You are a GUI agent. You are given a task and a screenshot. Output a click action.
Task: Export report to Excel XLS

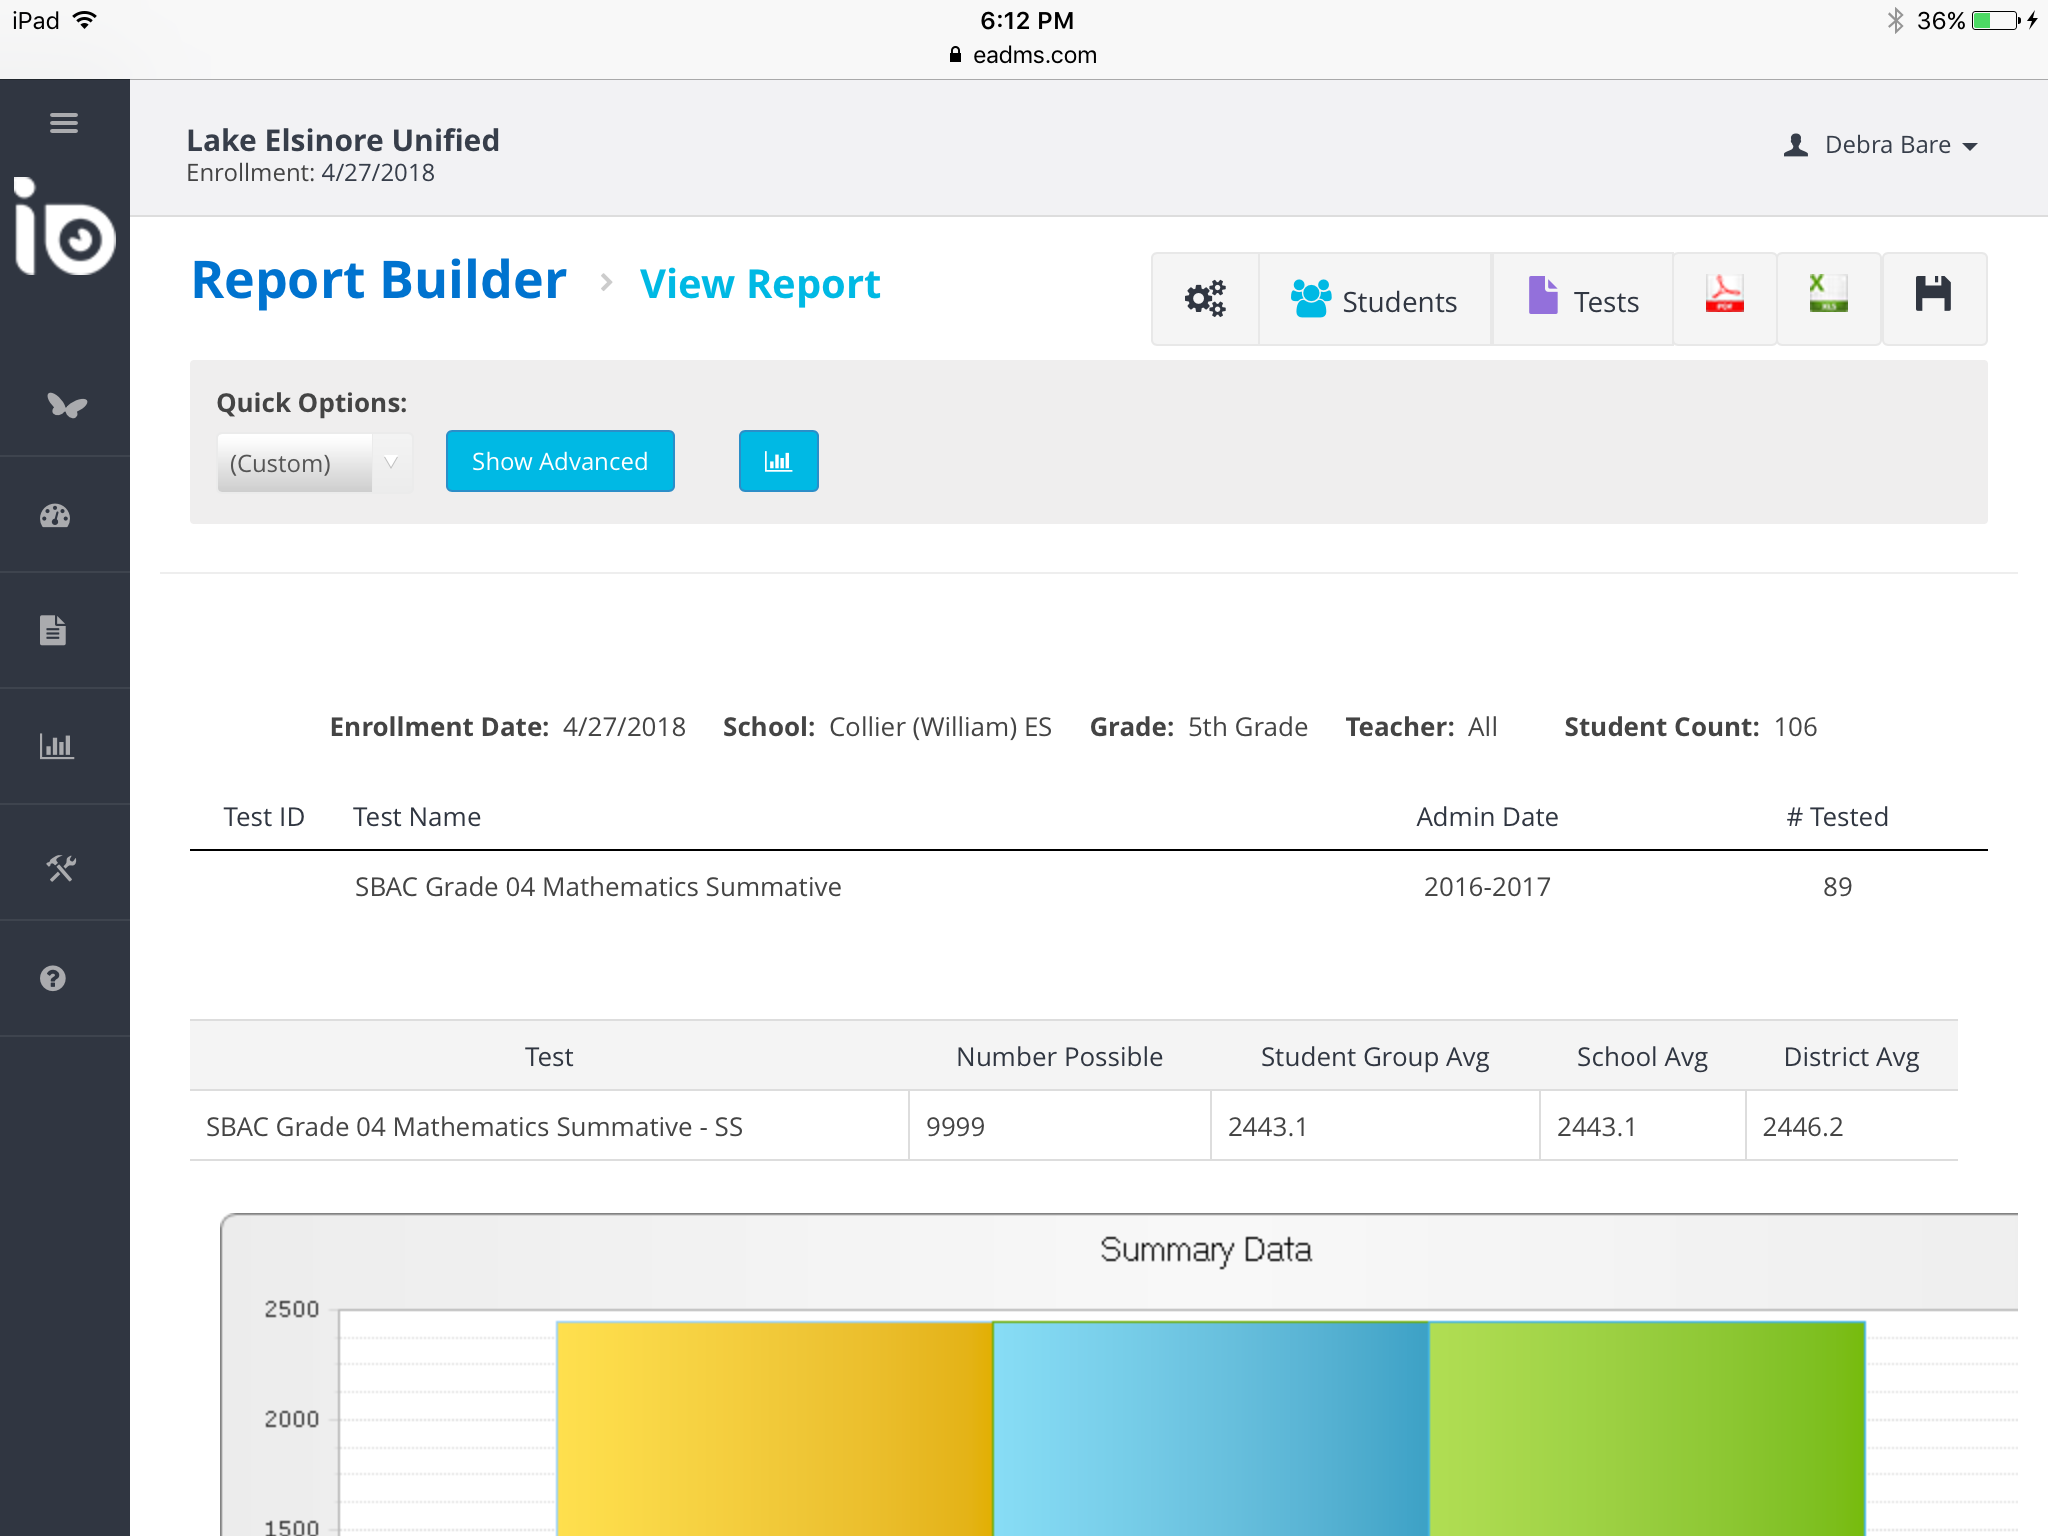click(x=1828, y=297)
